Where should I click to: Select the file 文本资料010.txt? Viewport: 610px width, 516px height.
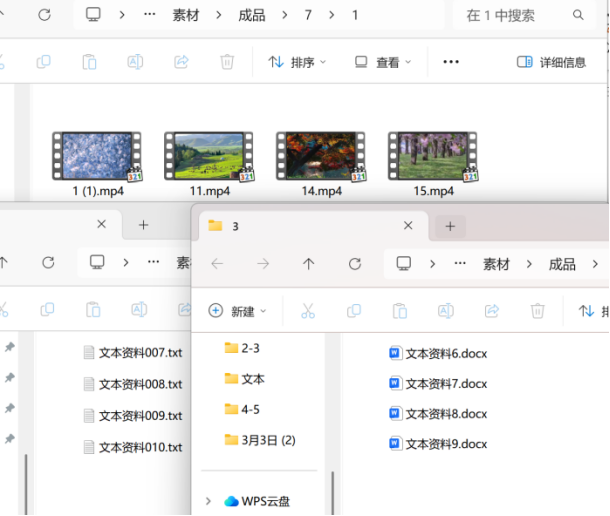tap(133, 448)
